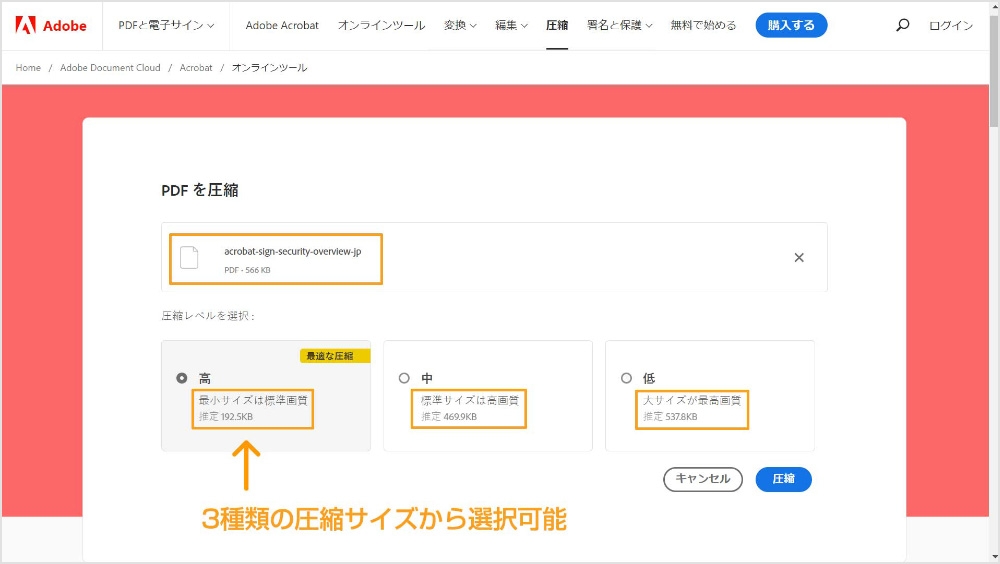Click the PDF - 566 KB file size text
The height and width of the screenshot is (564, 1000).
click(x=247, y=270)
